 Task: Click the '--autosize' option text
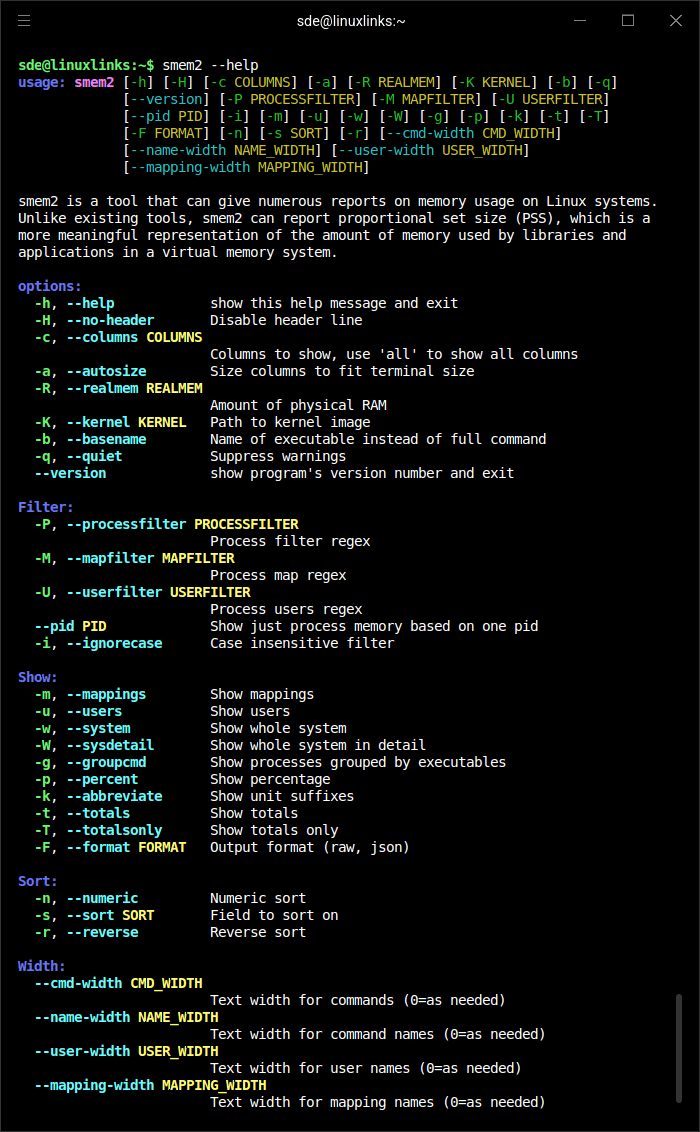(106, 371)
